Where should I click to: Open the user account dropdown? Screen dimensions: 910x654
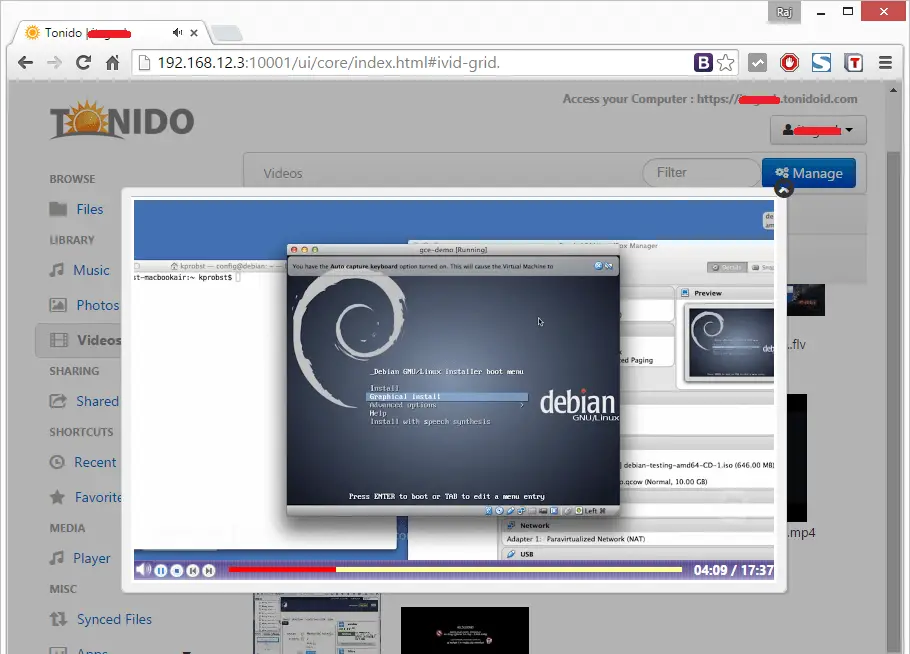(818, 130)
